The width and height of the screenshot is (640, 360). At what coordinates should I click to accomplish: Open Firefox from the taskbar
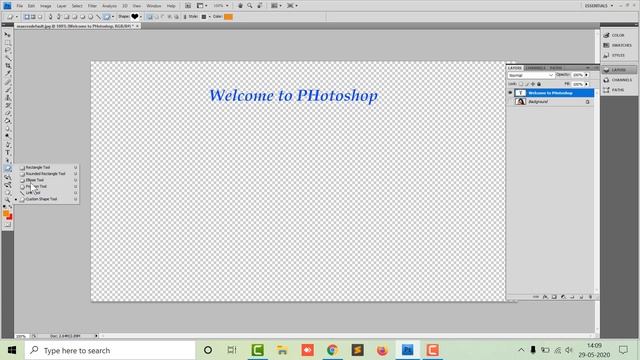pyautogui.click(x=382, y=350)
